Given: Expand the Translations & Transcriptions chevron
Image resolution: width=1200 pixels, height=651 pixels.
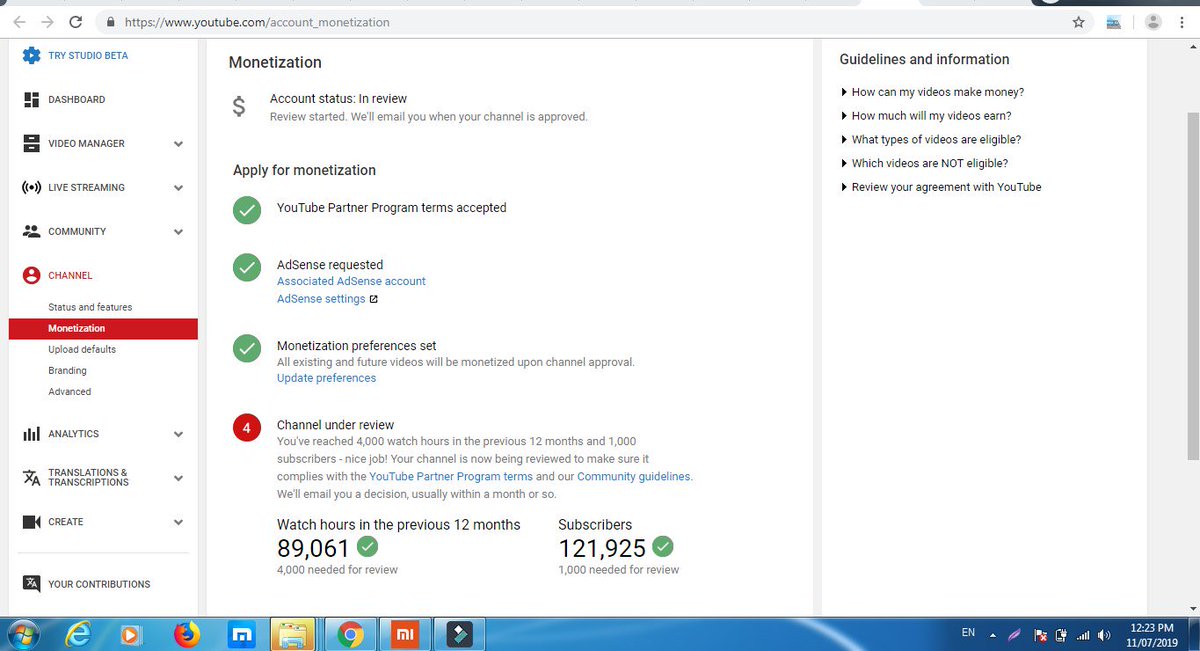Looking at the screenshot, I should pyautogui.click(x=178, y=478).
